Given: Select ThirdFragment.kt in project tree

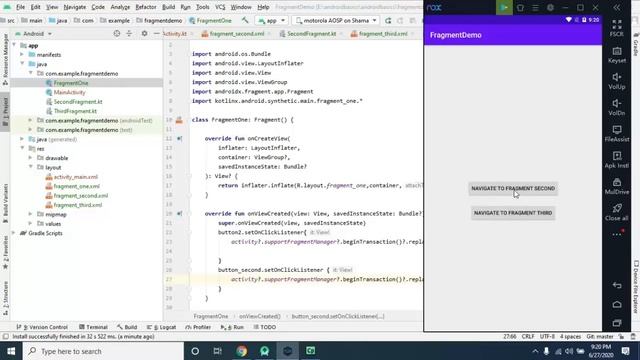Looking at the screenshot, I should click(75, 111).
